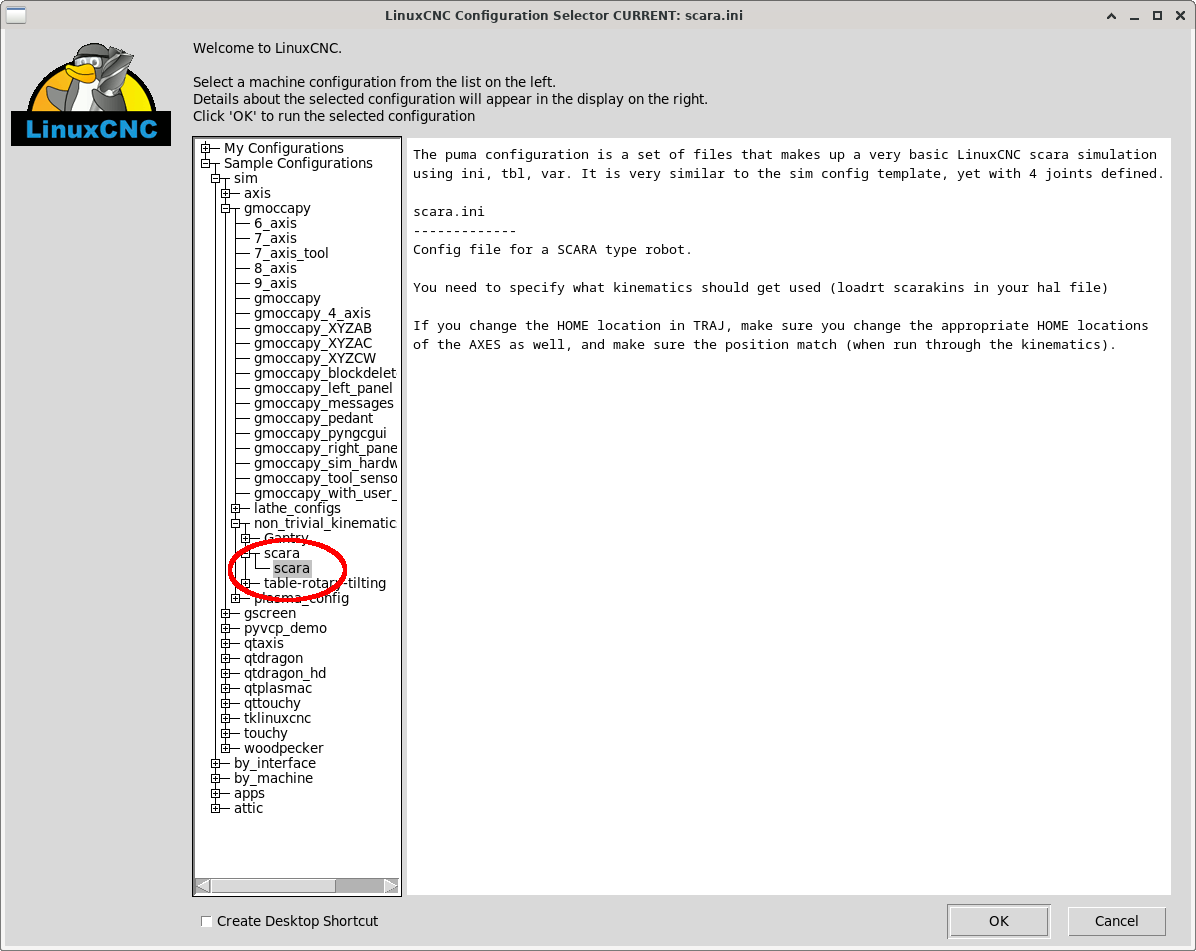Expand My Configurations tree node
1196x951 pixels.
205,149
